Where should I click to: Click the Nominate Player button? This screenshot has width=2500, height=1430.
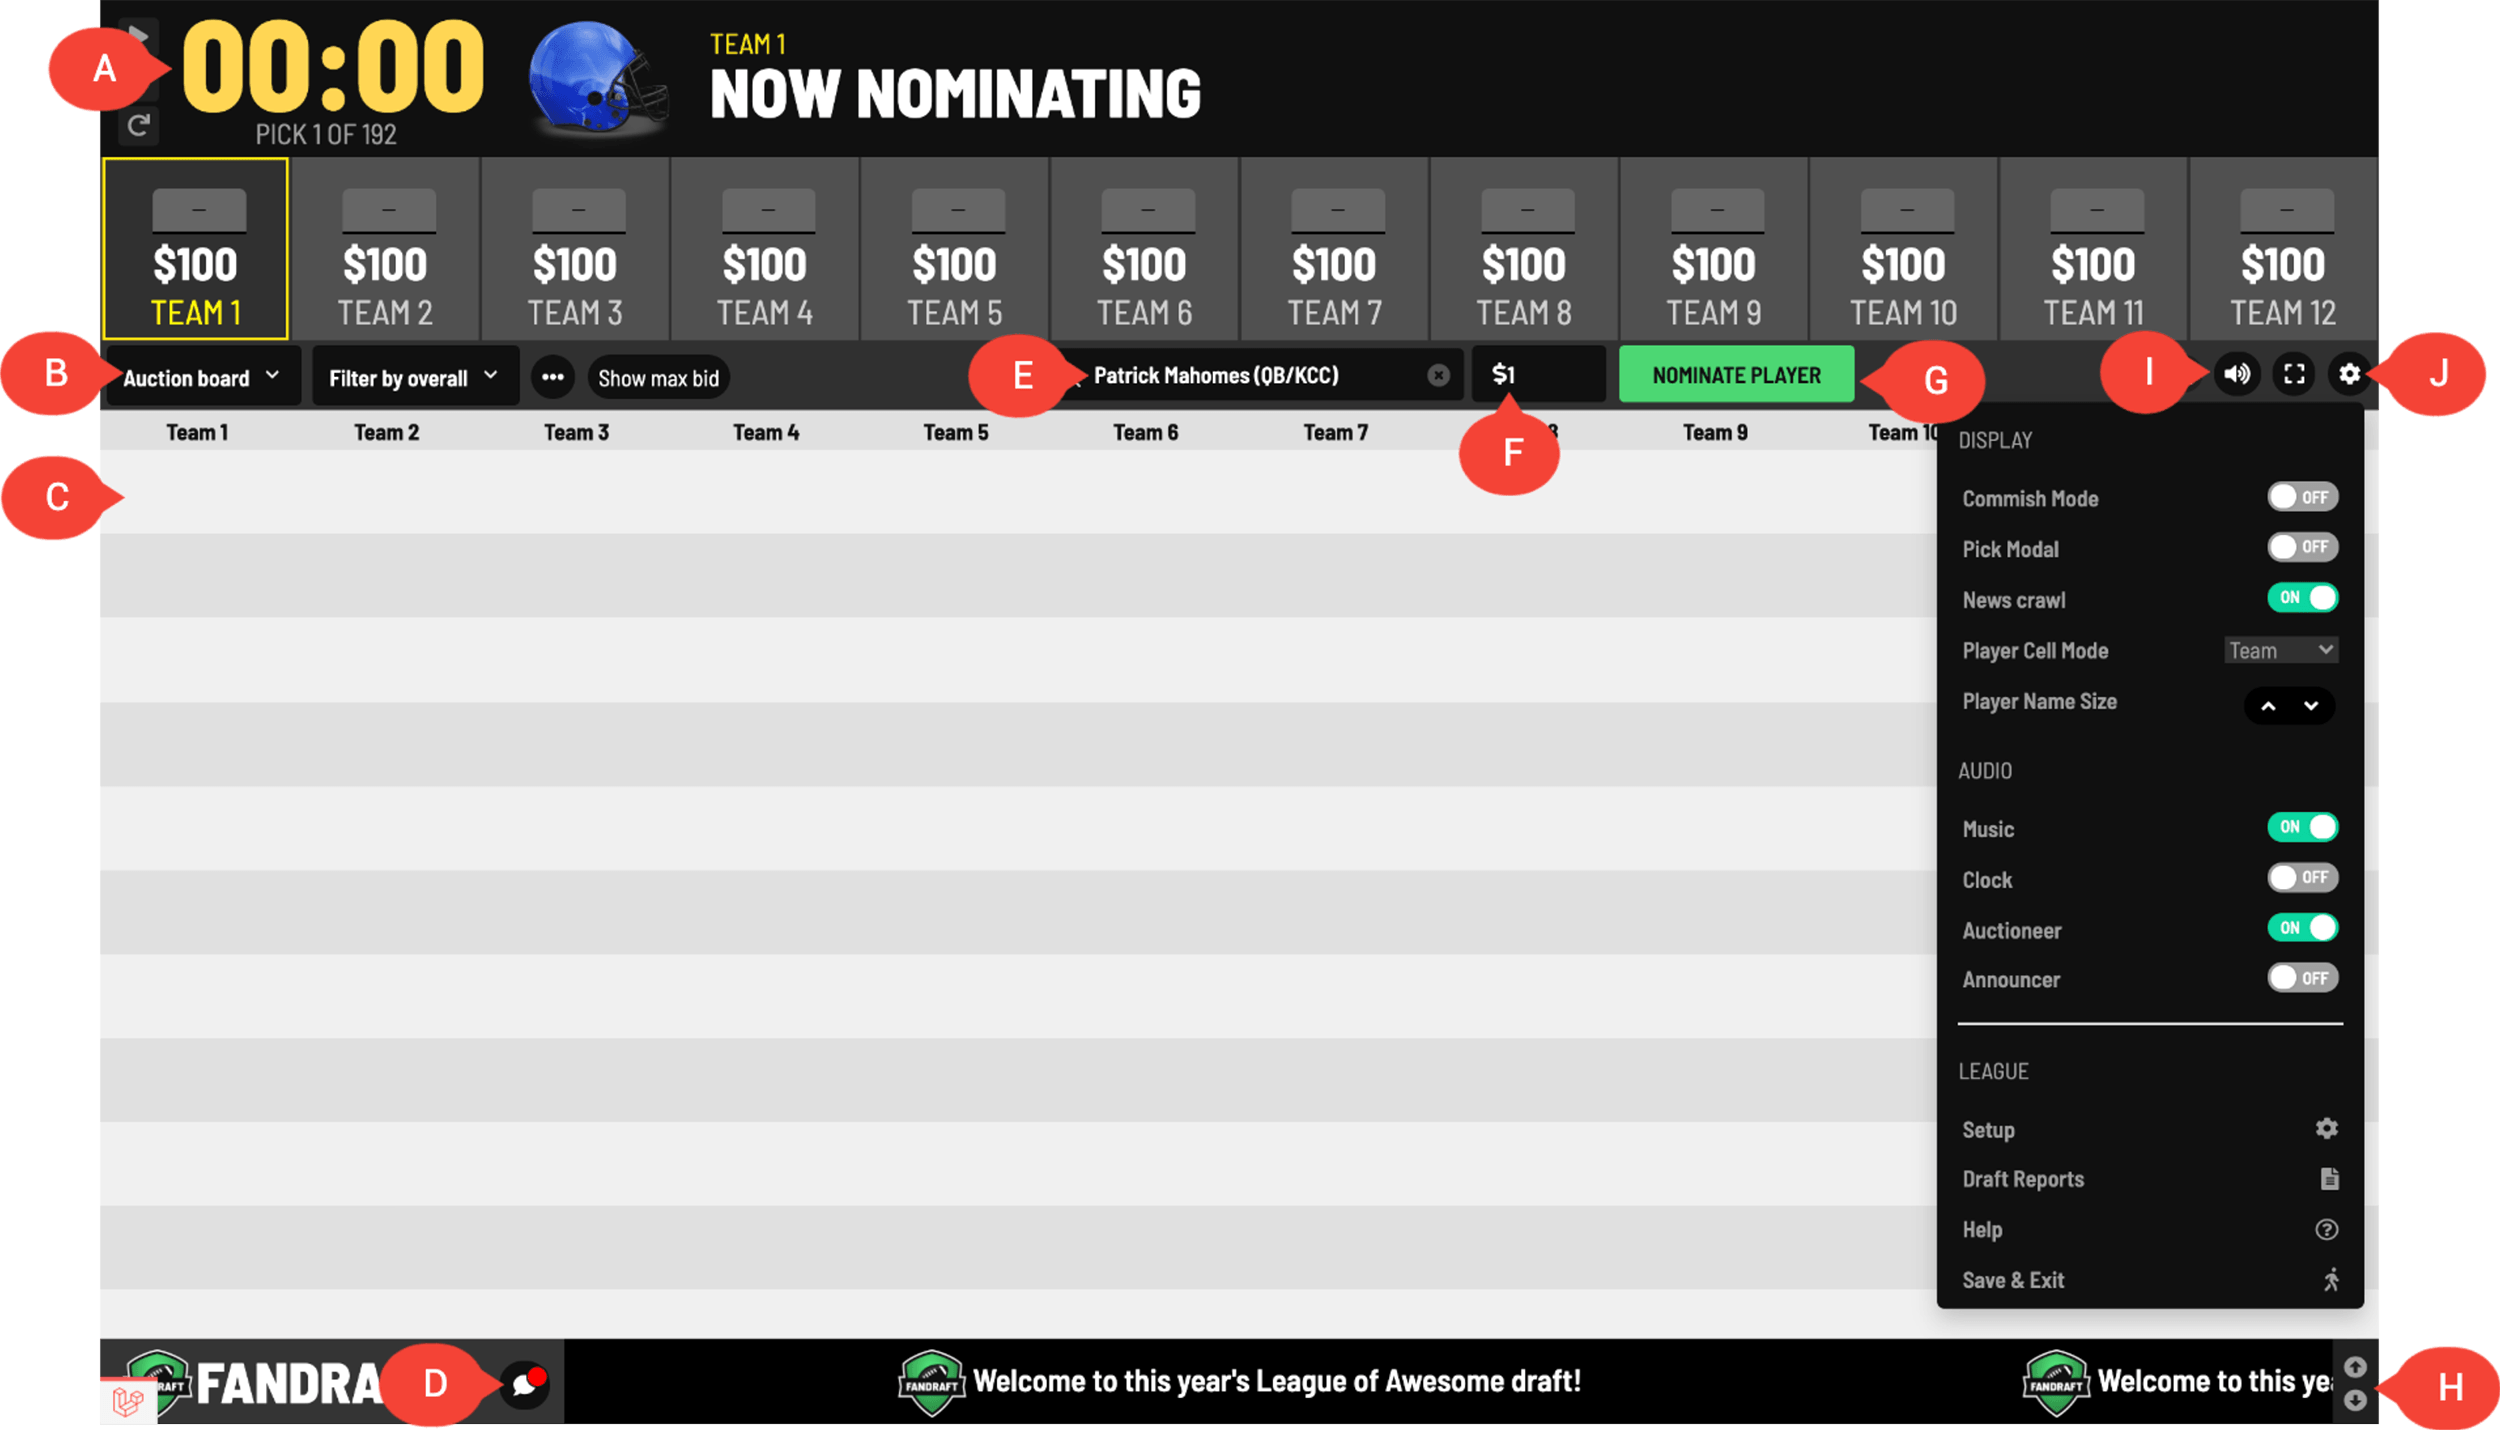coord(1734,374)
